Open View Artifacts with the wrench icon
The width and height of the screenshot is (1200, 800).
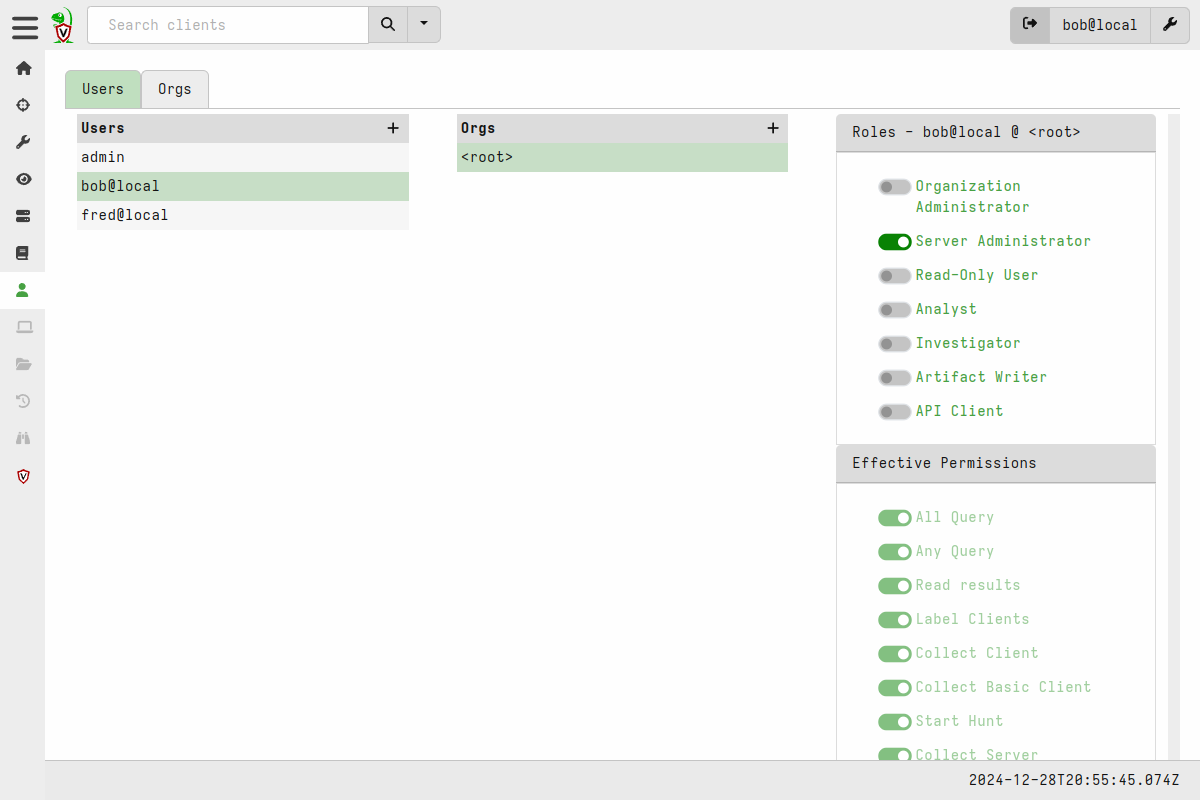[23, 141]
